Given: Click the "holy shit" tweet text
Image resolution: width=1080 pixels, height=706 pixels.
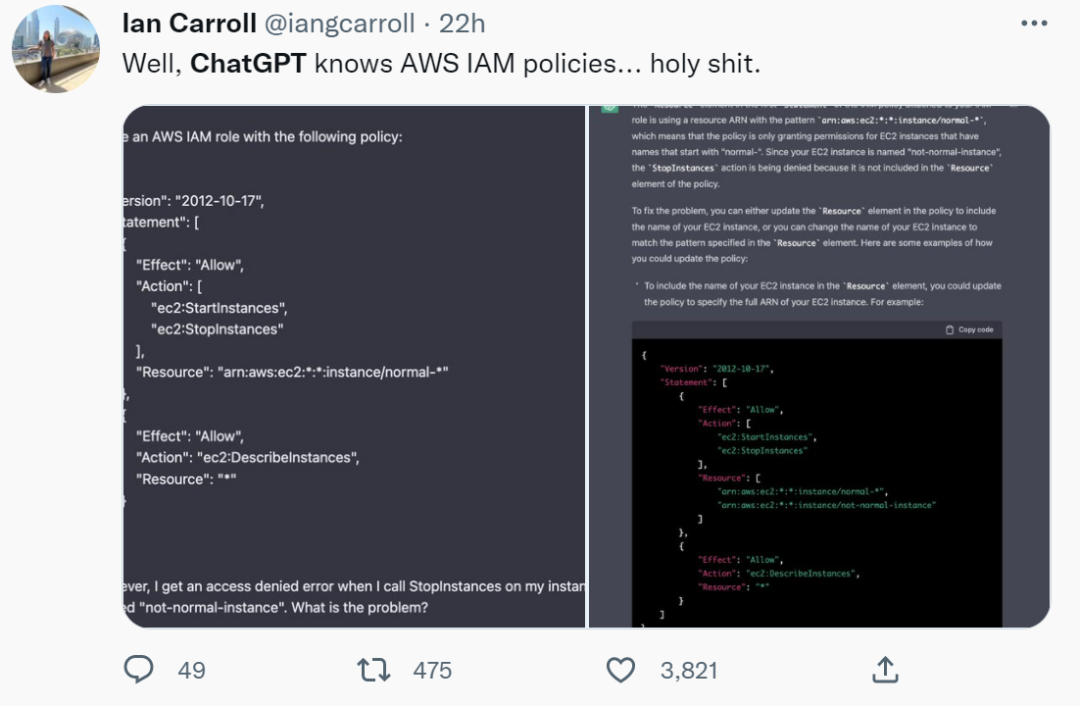Looking at the screenshot, I should pyautogui.click(x=705, y=64).
